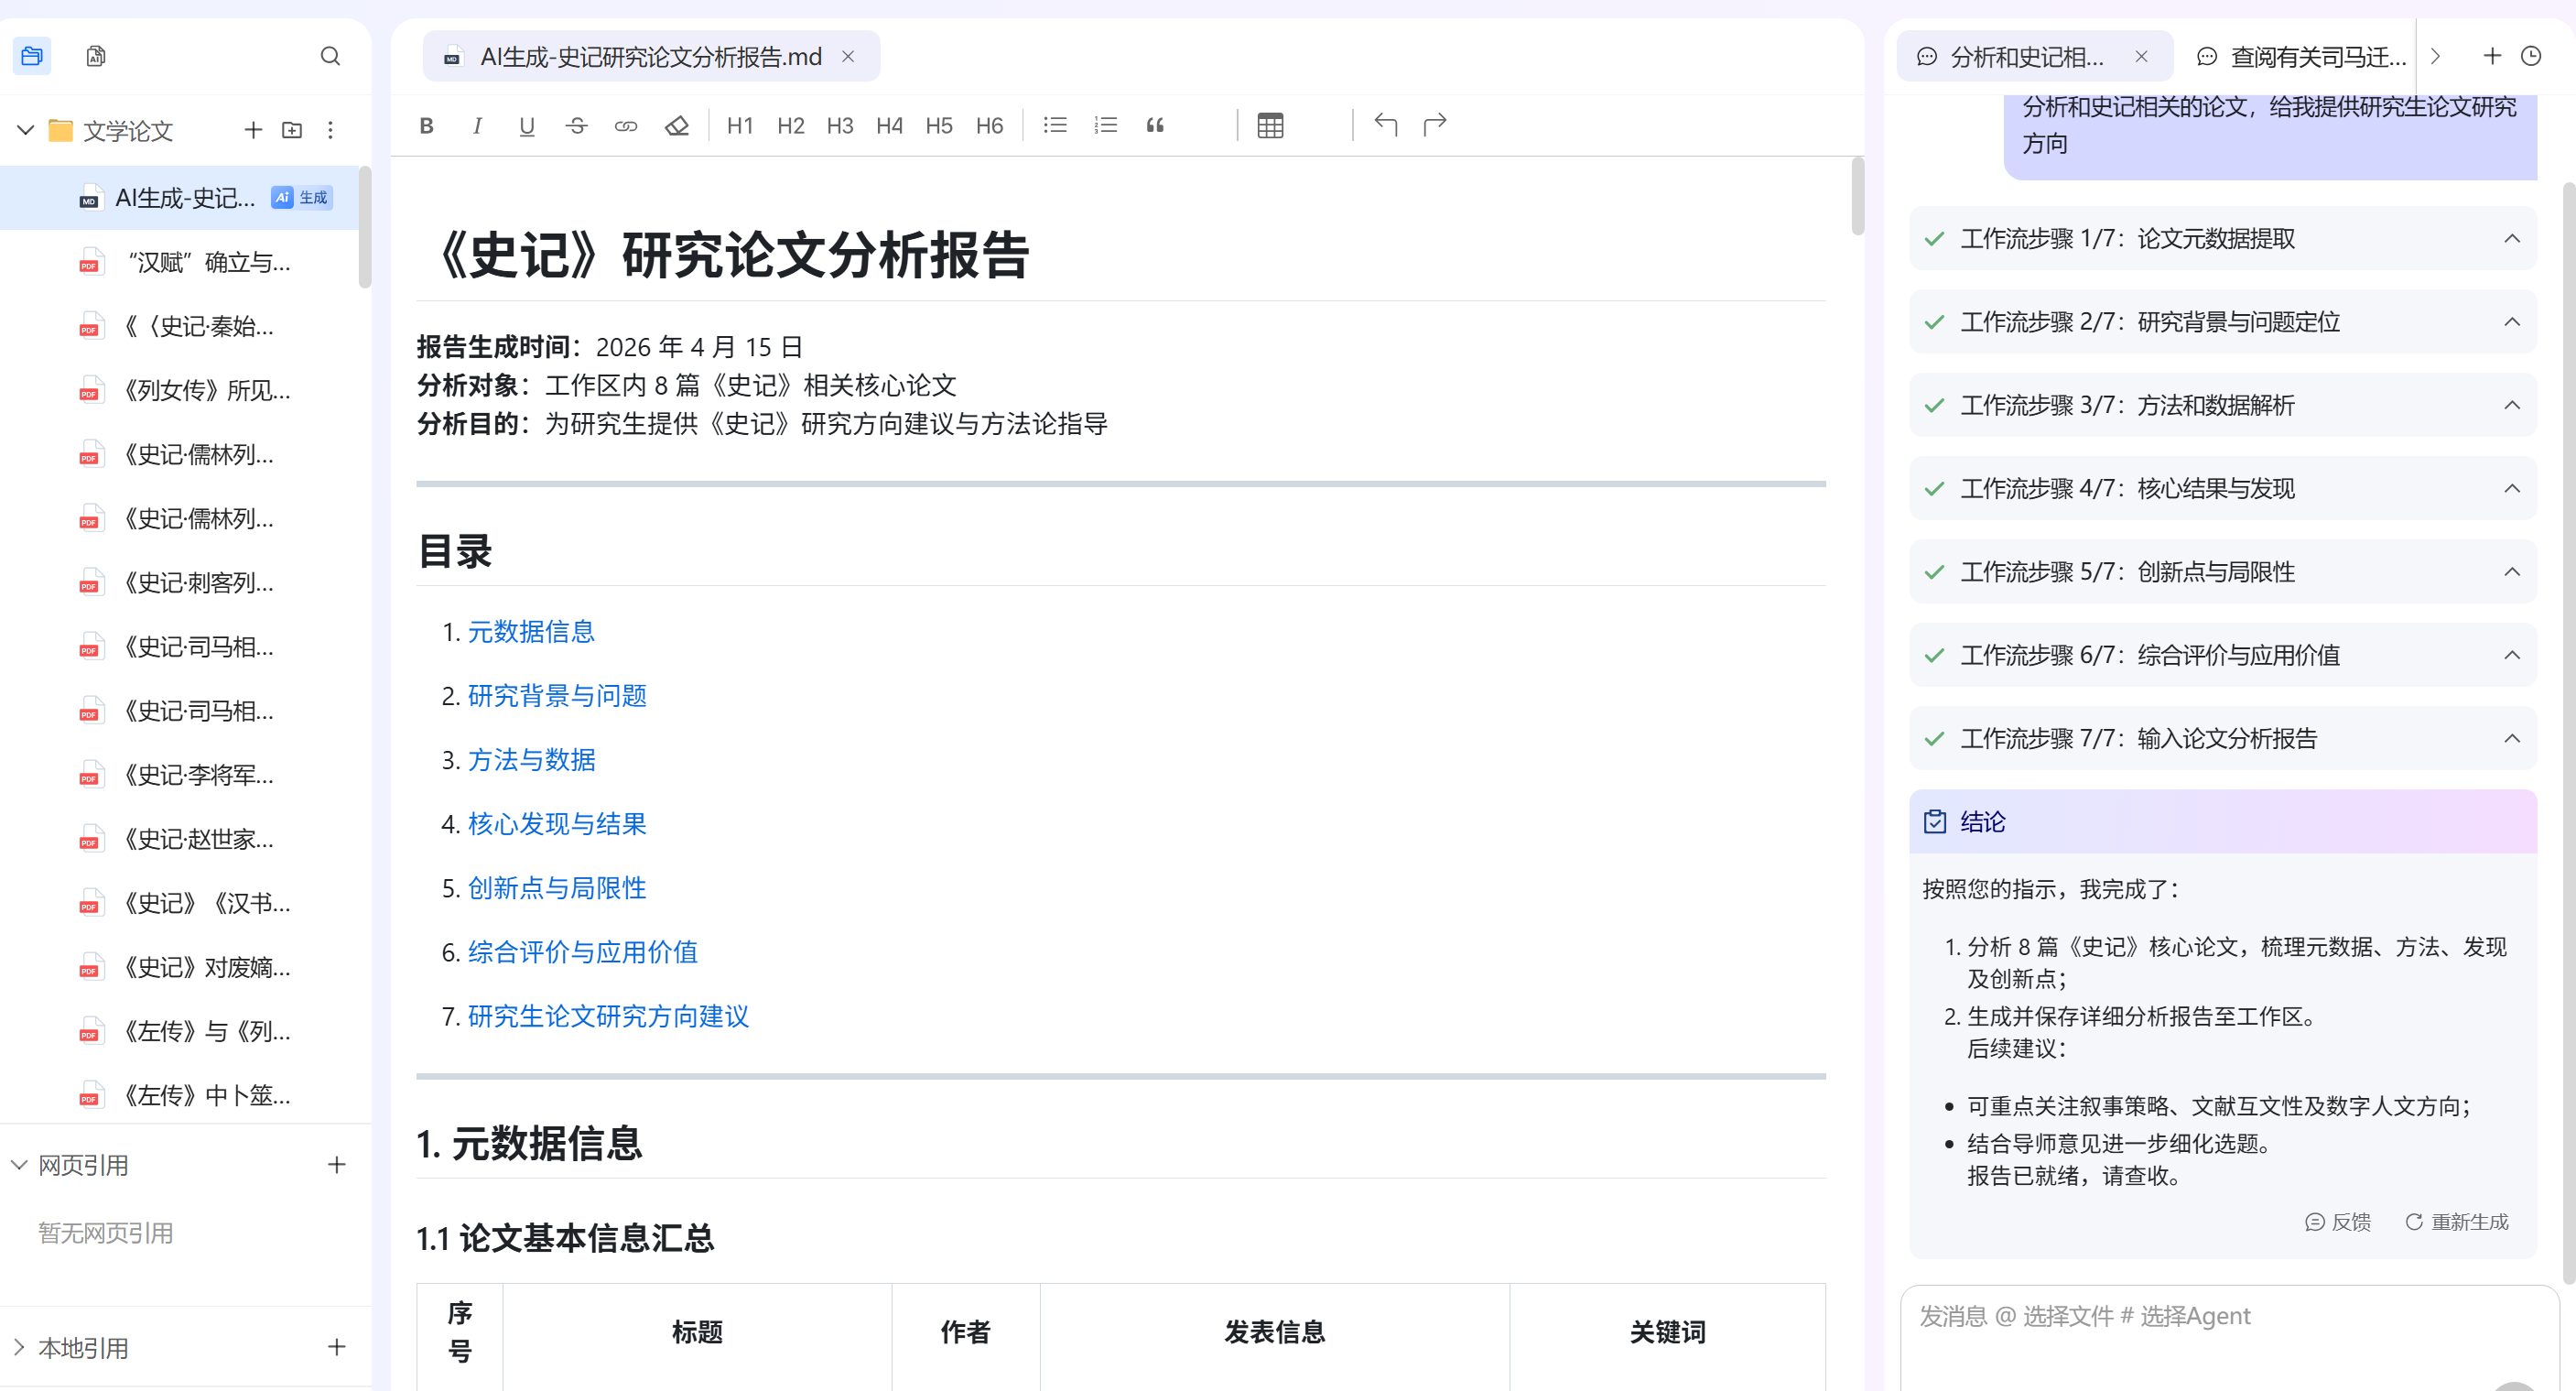
Task: Open the 文学论文 folder more-options menu
Action: (x=330, y=130)
